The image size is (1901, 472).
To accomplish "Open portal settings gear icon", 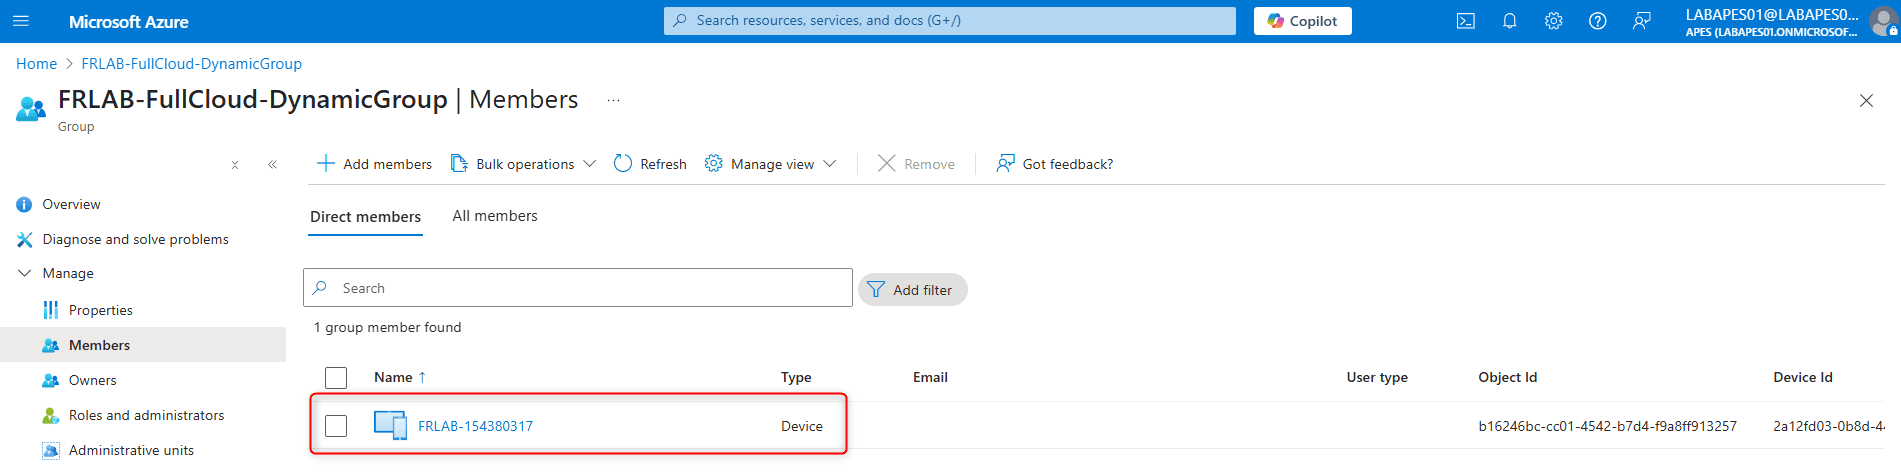I will click(x=1553, y=21).
